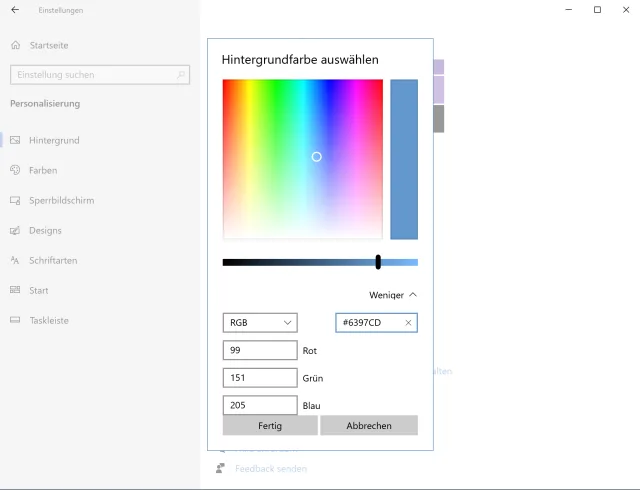Click the Farben palette icon
Screen dimensions: 640x490
click(x=15, y=170)
